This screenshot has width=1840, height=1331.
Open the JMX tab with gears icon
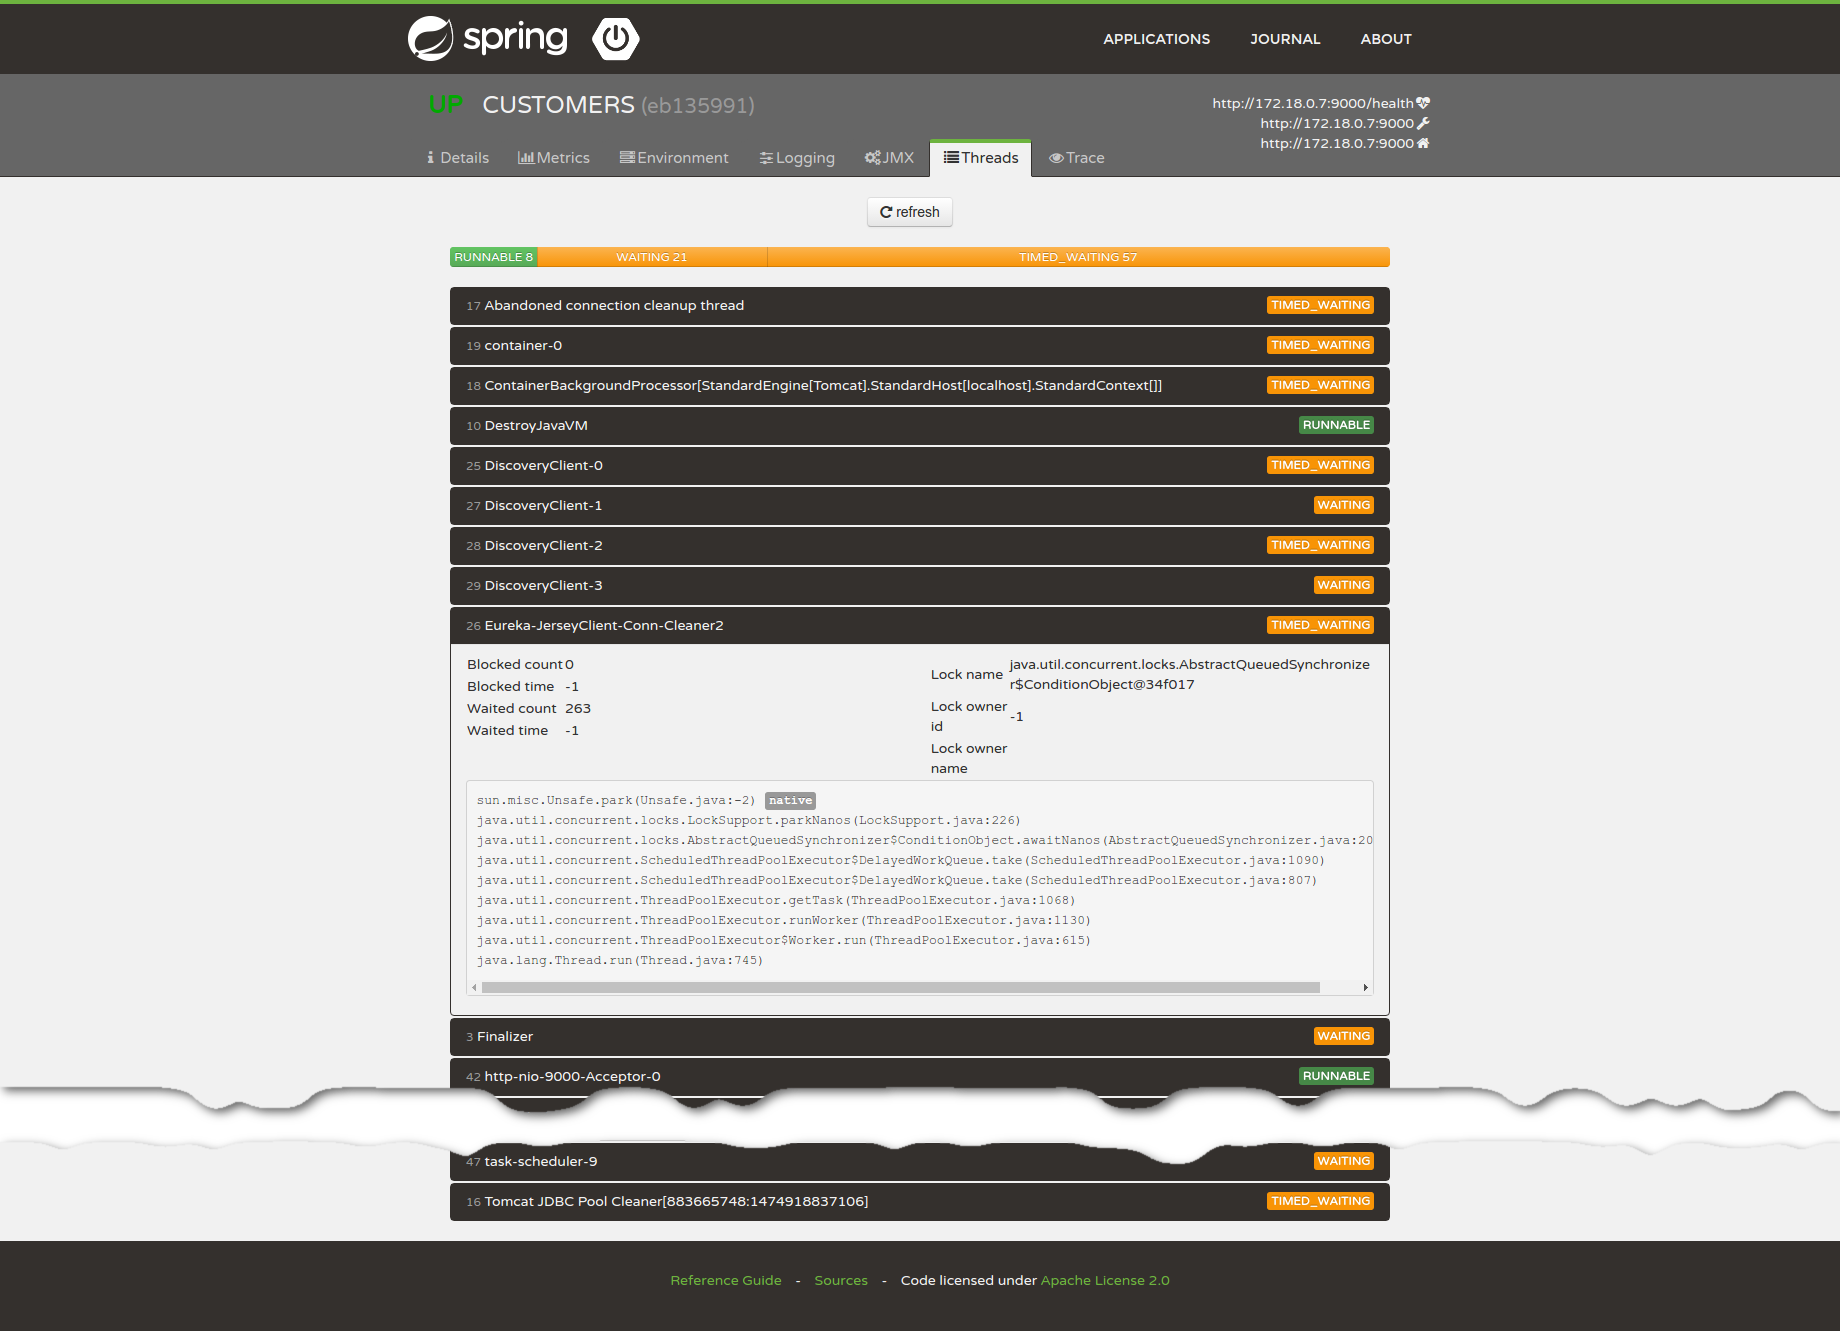click(x=889, y=158)
